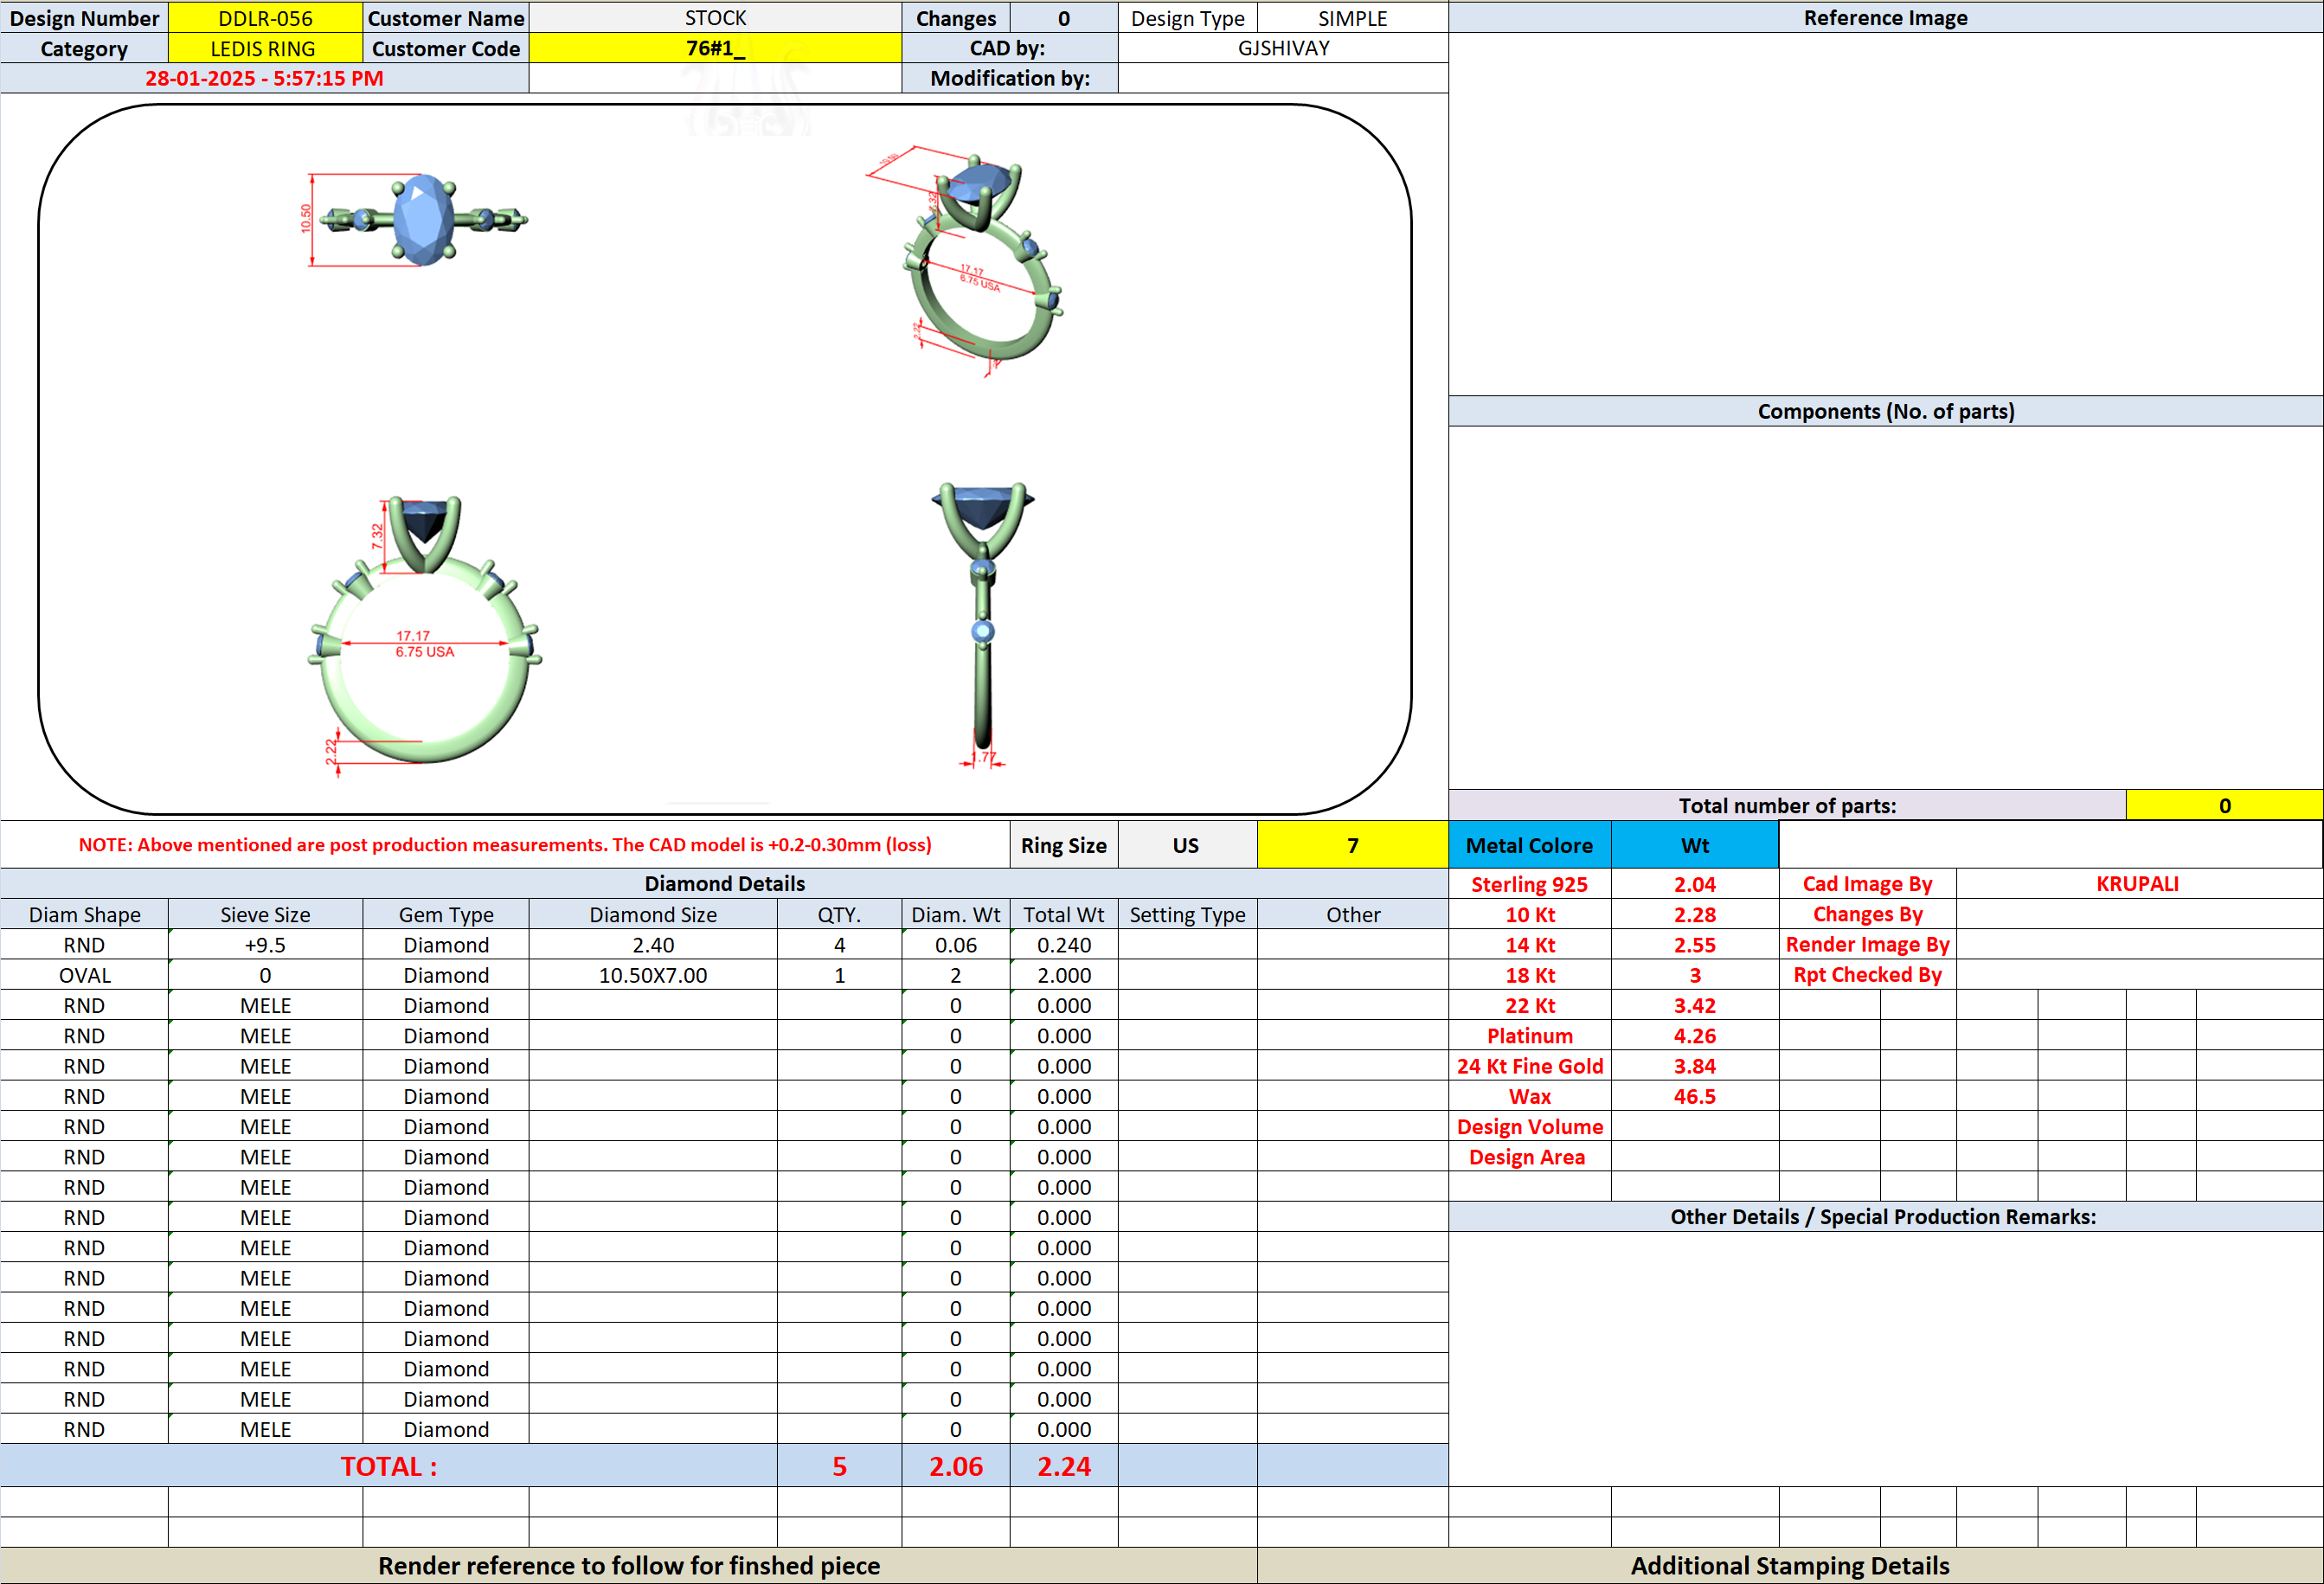Image resolution: width=2324 pixels, height=1584 pixels.
Task: Click the Metal Colore blue header
Action: [1529, 845]
